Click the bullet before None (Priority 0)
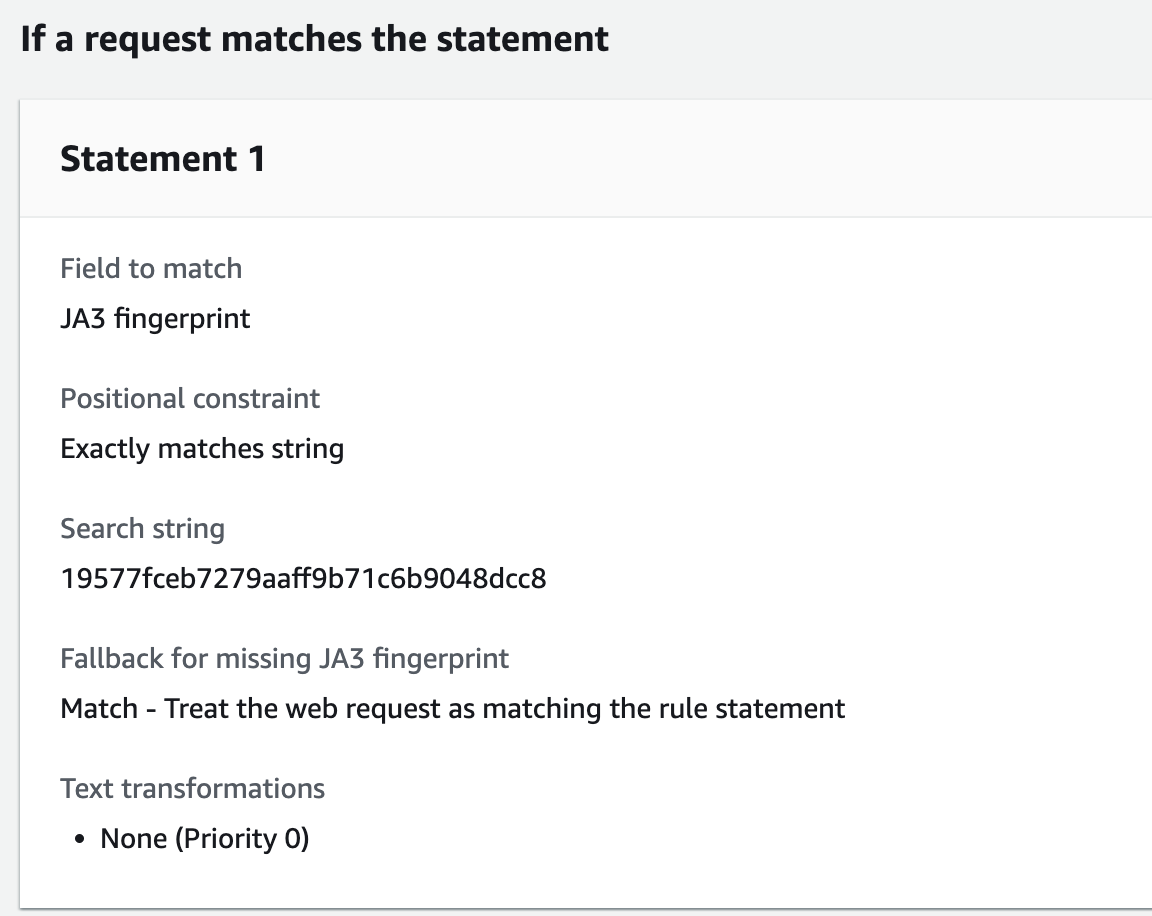This screenshot has height=916, width=1152. [x=82, y=839]
